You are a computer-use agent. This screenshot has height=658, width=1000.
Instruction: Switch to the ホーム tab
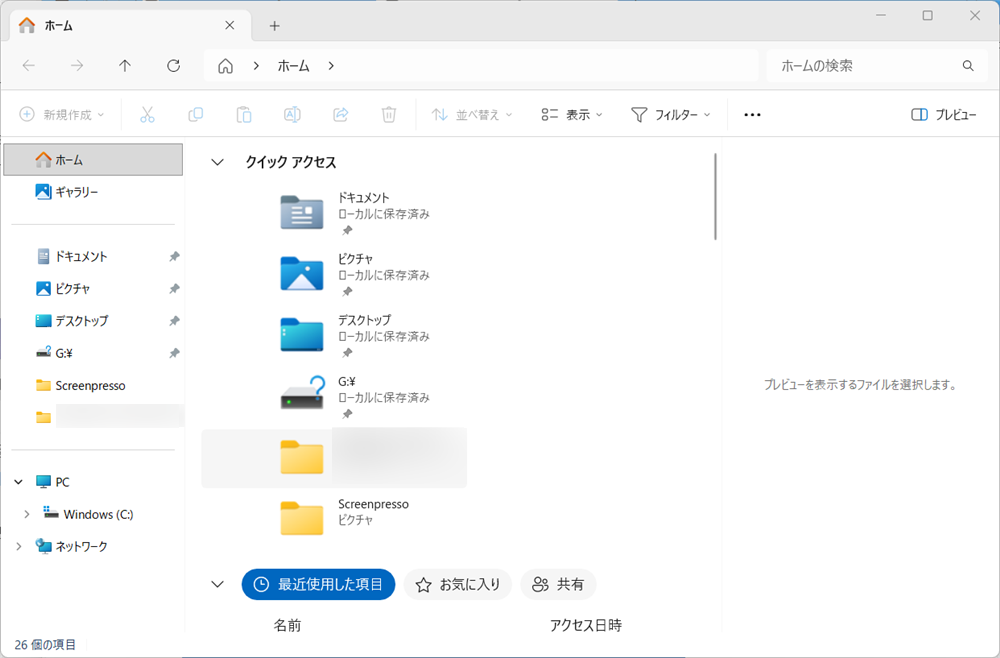point(60,25)
